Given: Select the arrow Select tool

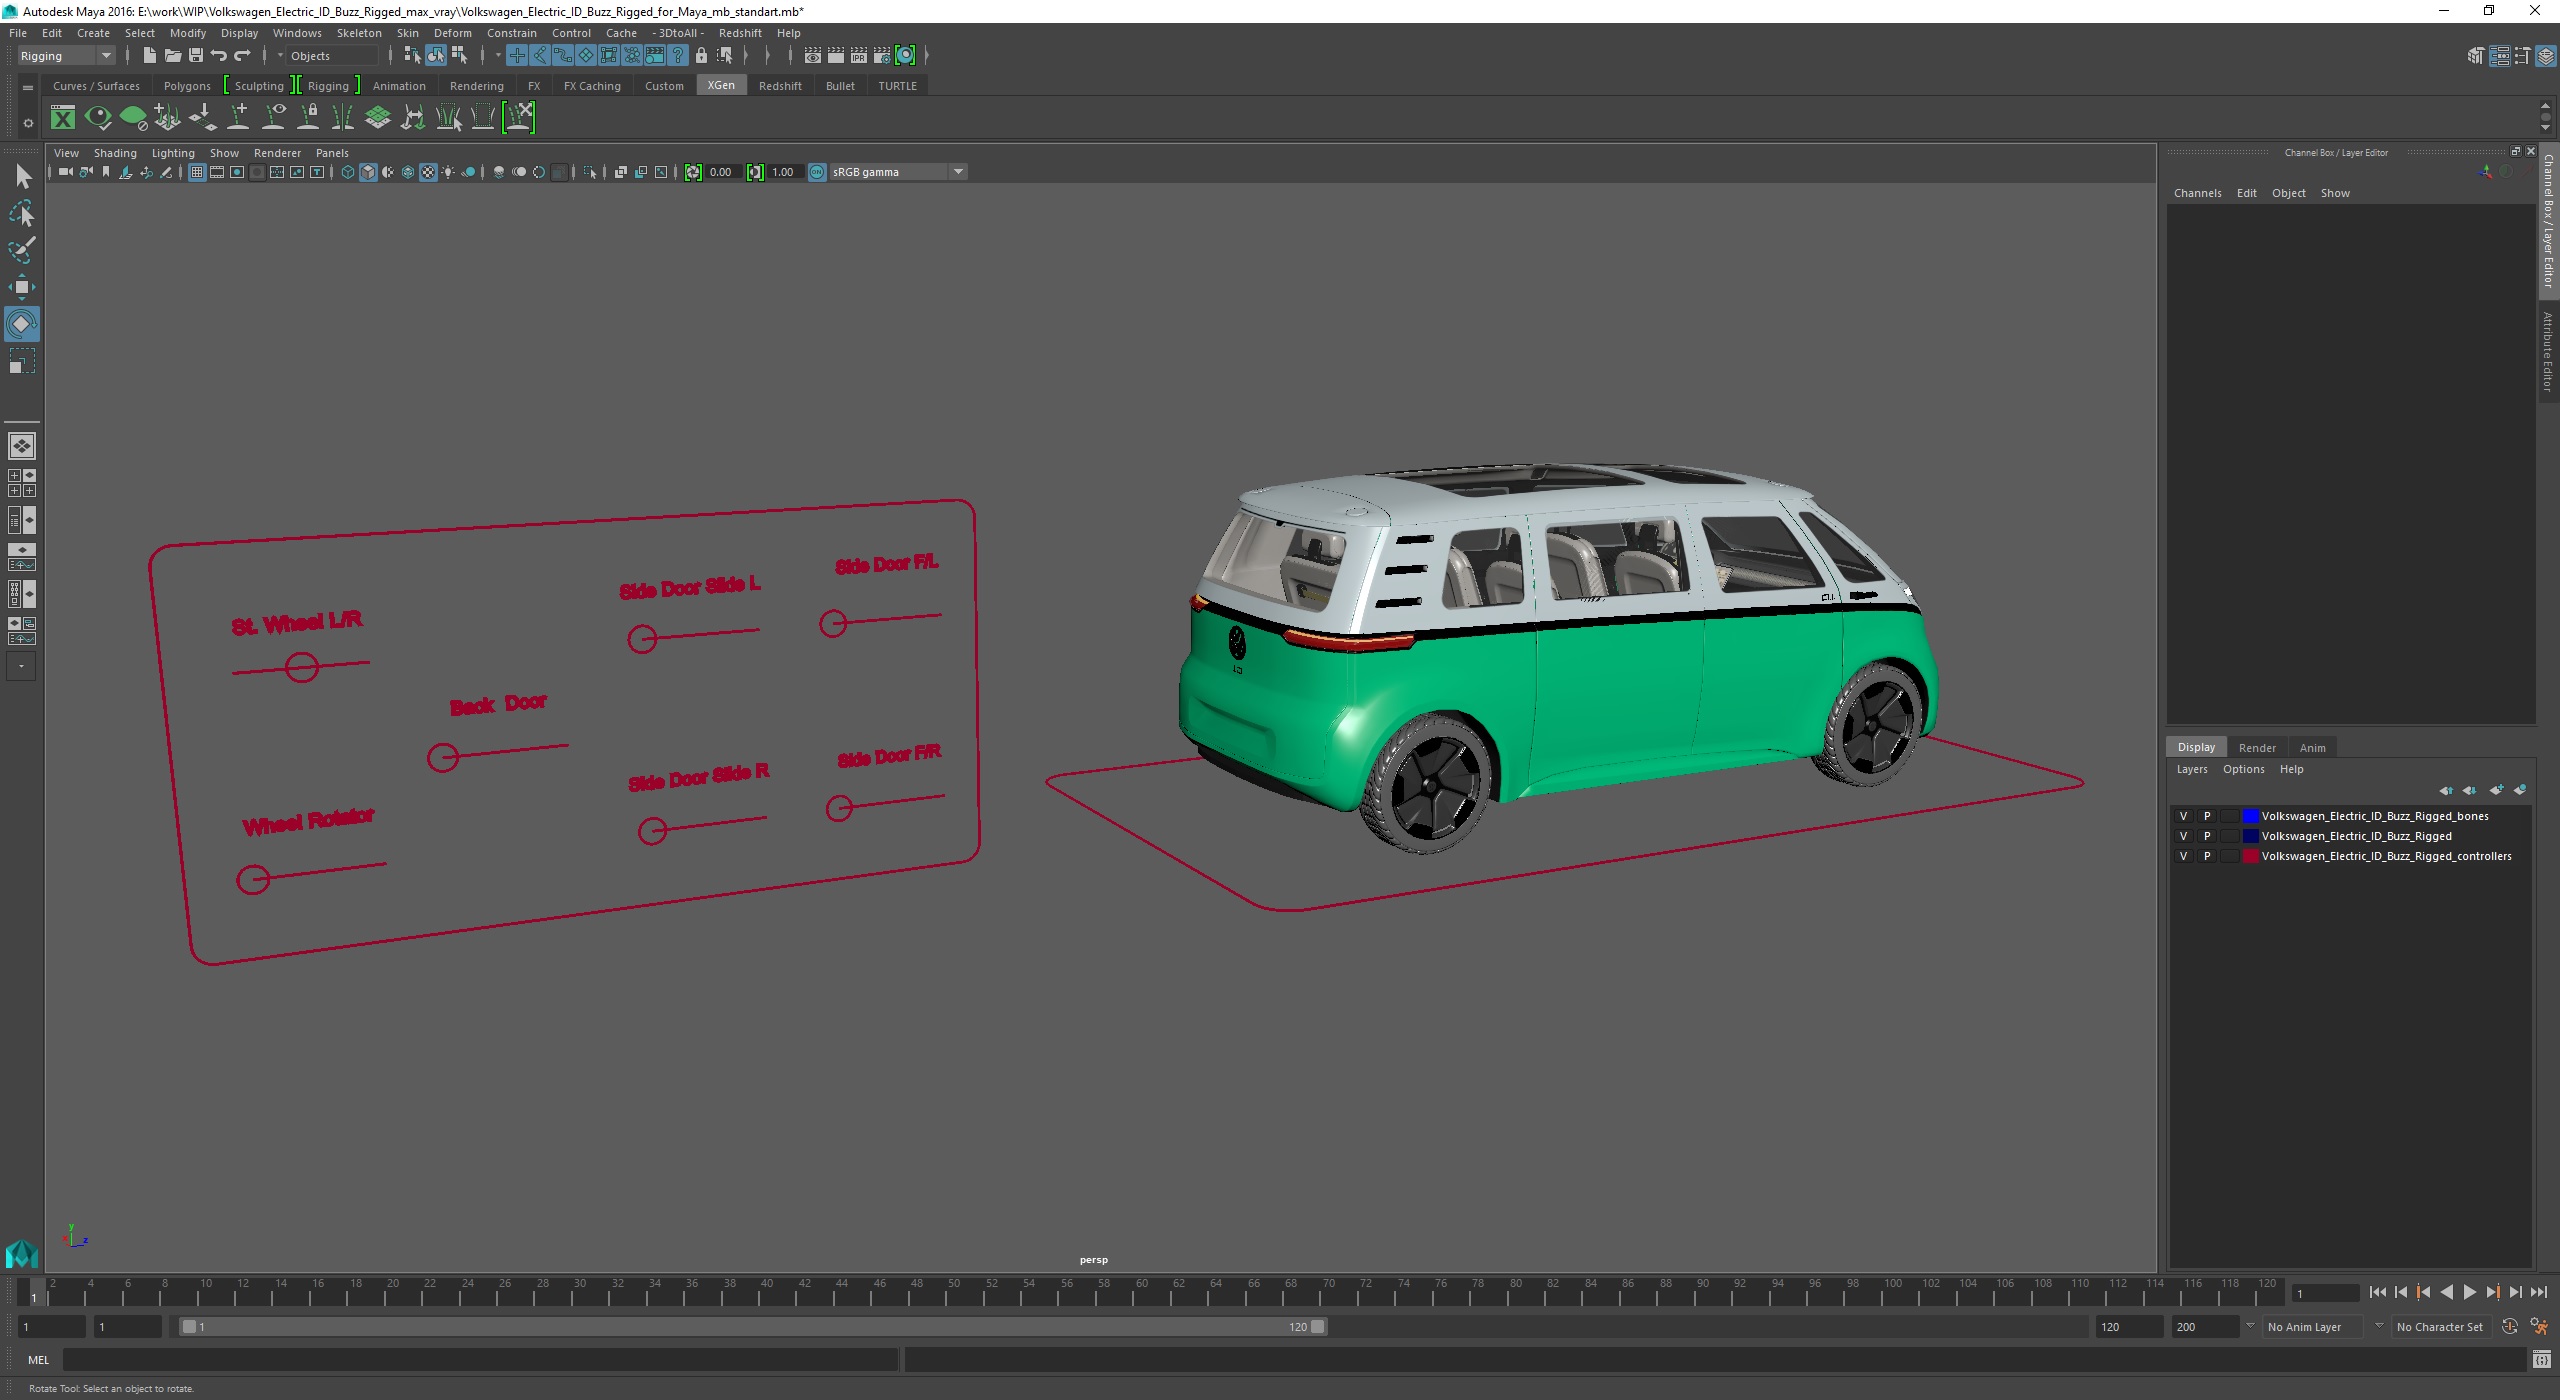Looking at the screenshot, I should pos(22,177).
